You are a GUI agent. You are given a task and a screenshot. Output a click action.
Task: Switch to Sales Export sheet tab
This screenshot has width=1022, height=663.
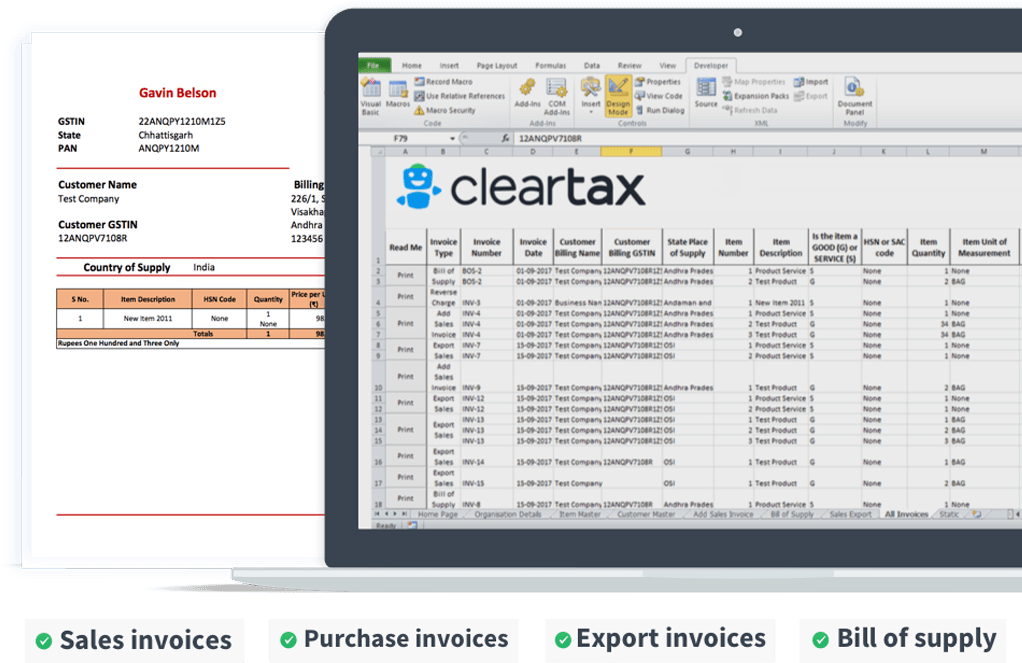[851, 514]
